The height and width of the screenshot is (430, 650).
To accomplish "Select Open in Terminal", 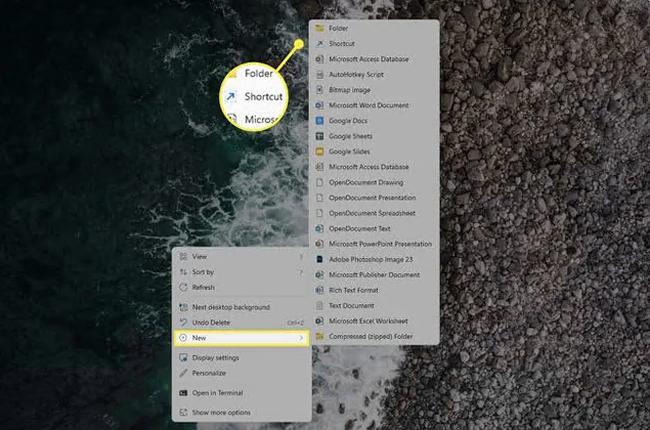I will pos(217,393).
